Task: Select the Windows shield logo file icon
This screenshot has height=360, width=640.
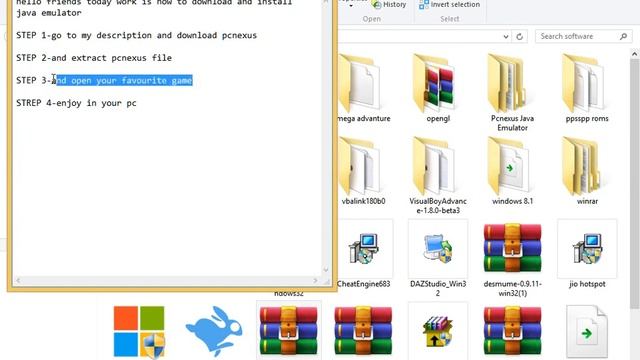Action: [x=139, y=332]
